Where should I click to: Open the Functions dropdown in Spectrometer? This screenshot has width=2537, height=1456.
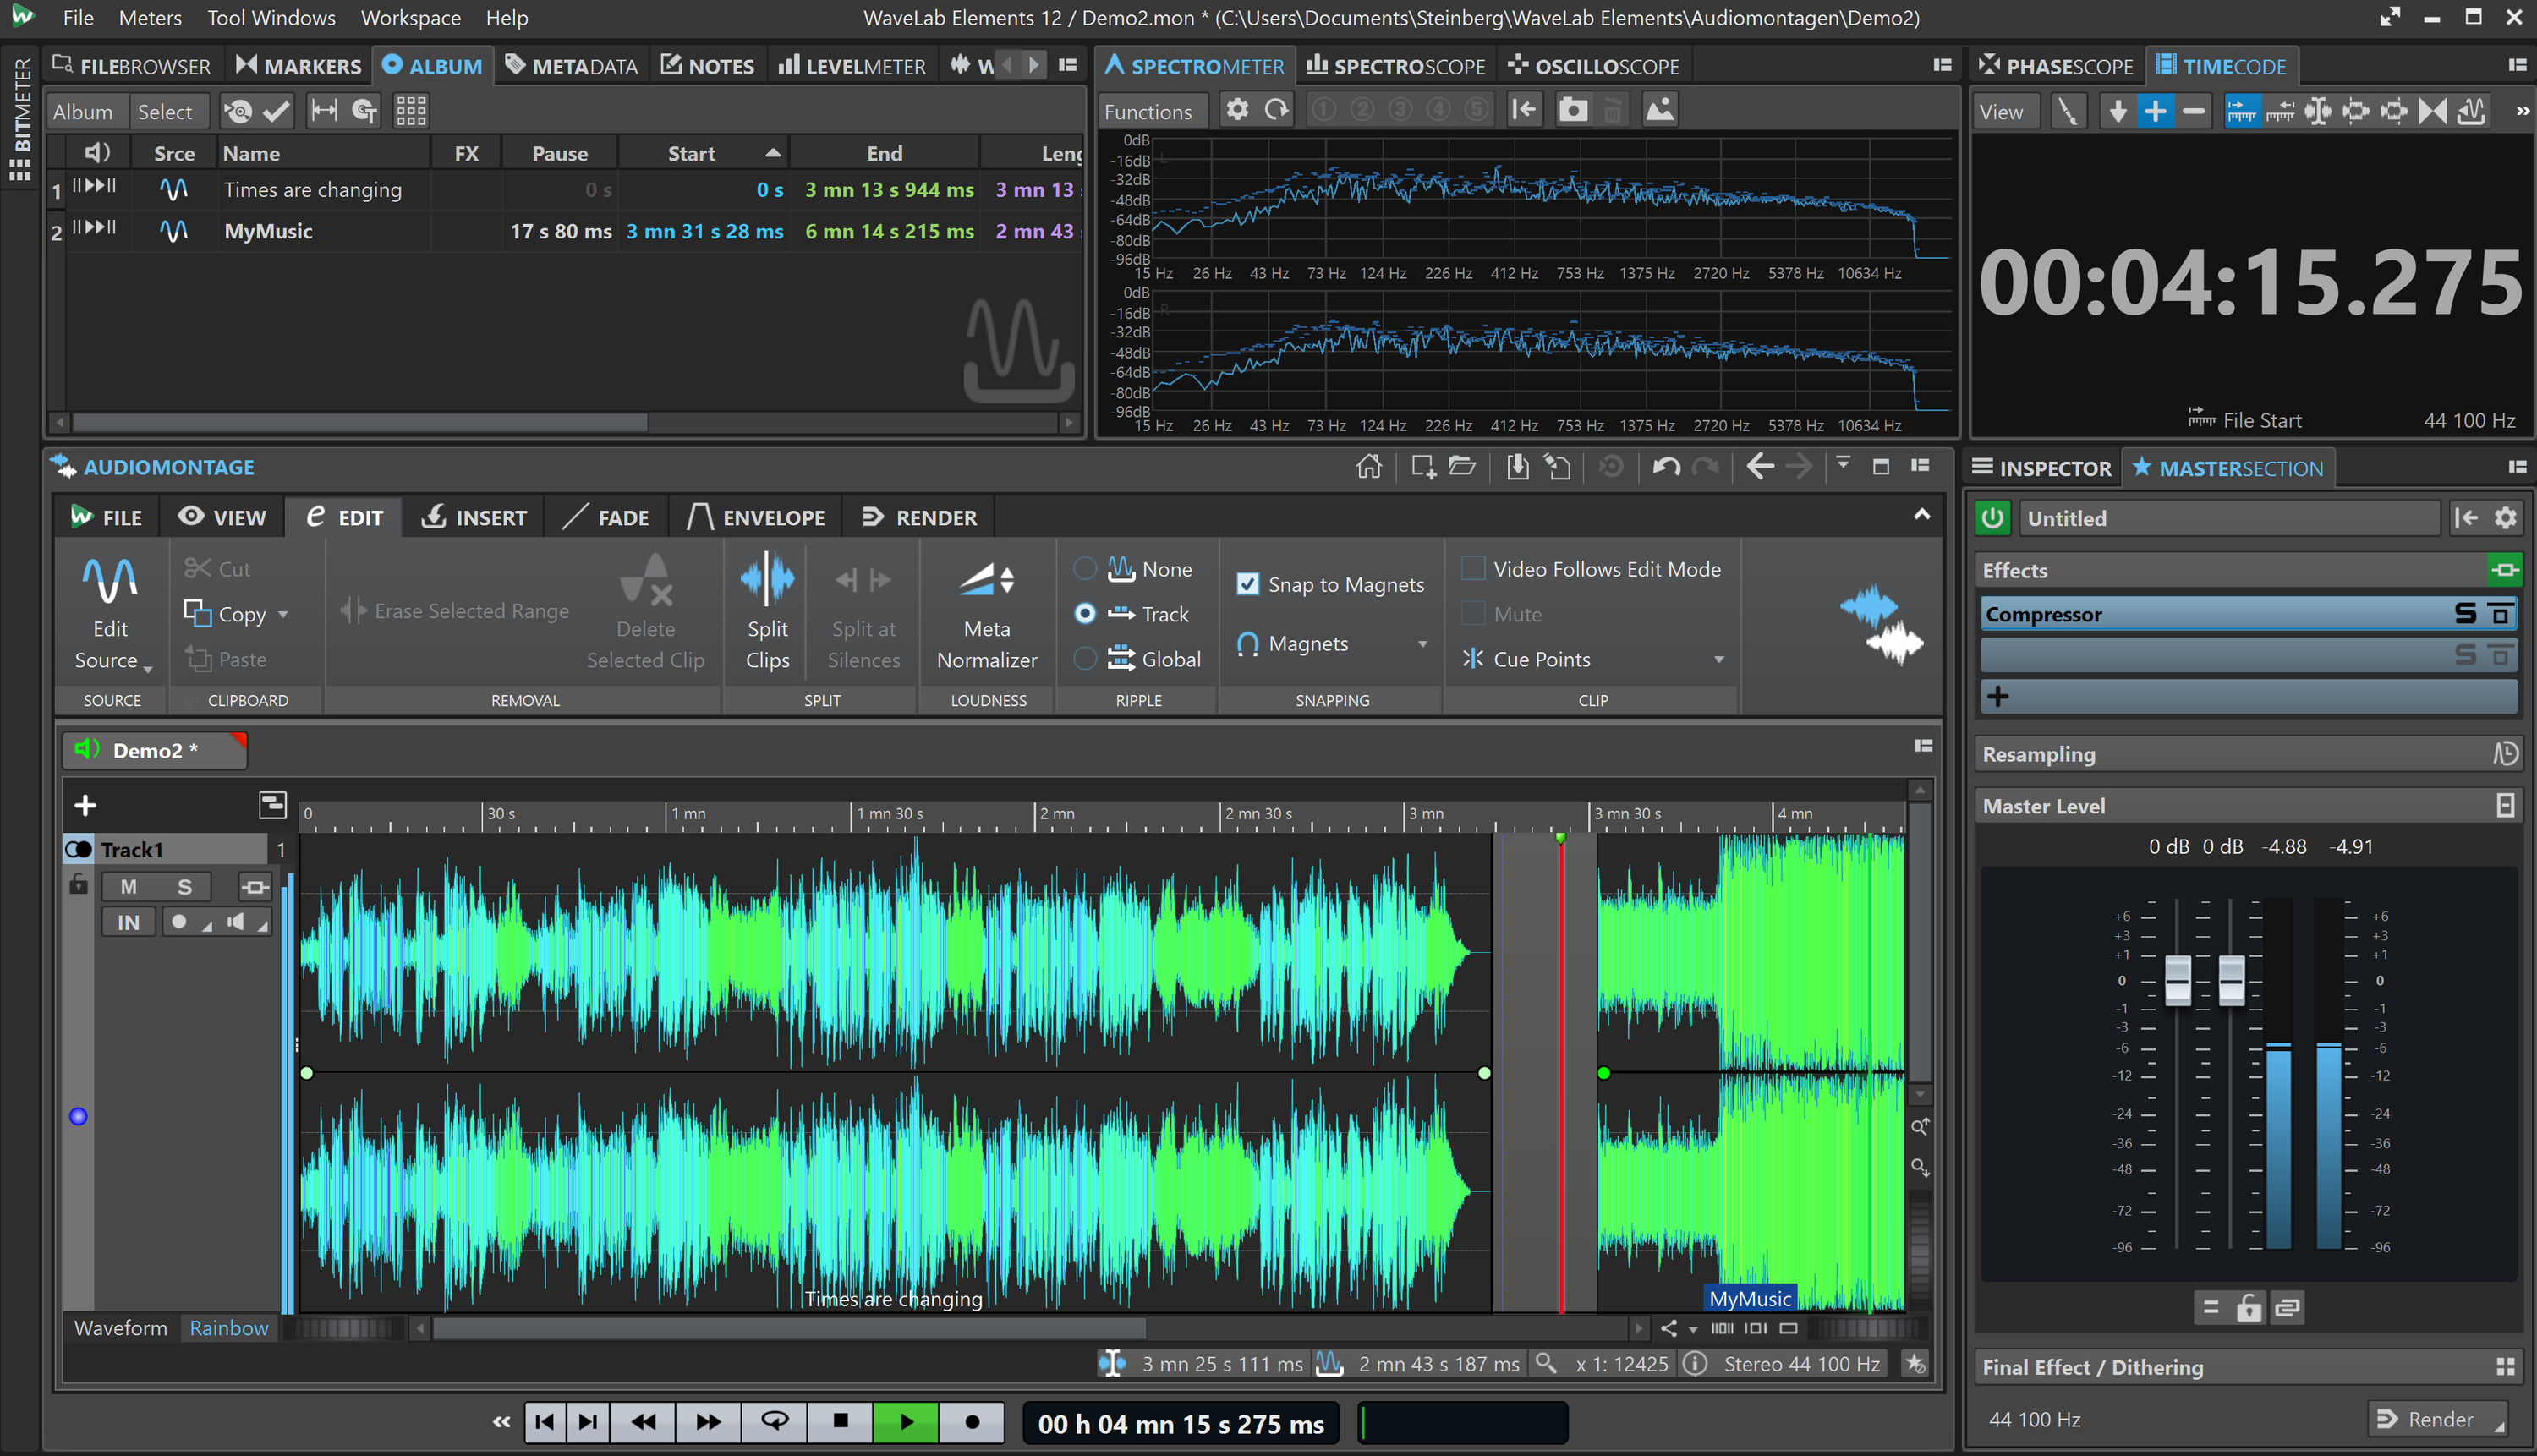click(x=1148, y=110)
